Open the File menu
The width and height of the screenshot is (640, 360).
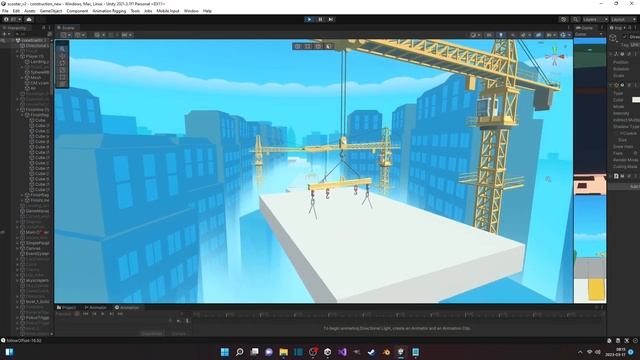pyautogui.click(x=5, y=11)
